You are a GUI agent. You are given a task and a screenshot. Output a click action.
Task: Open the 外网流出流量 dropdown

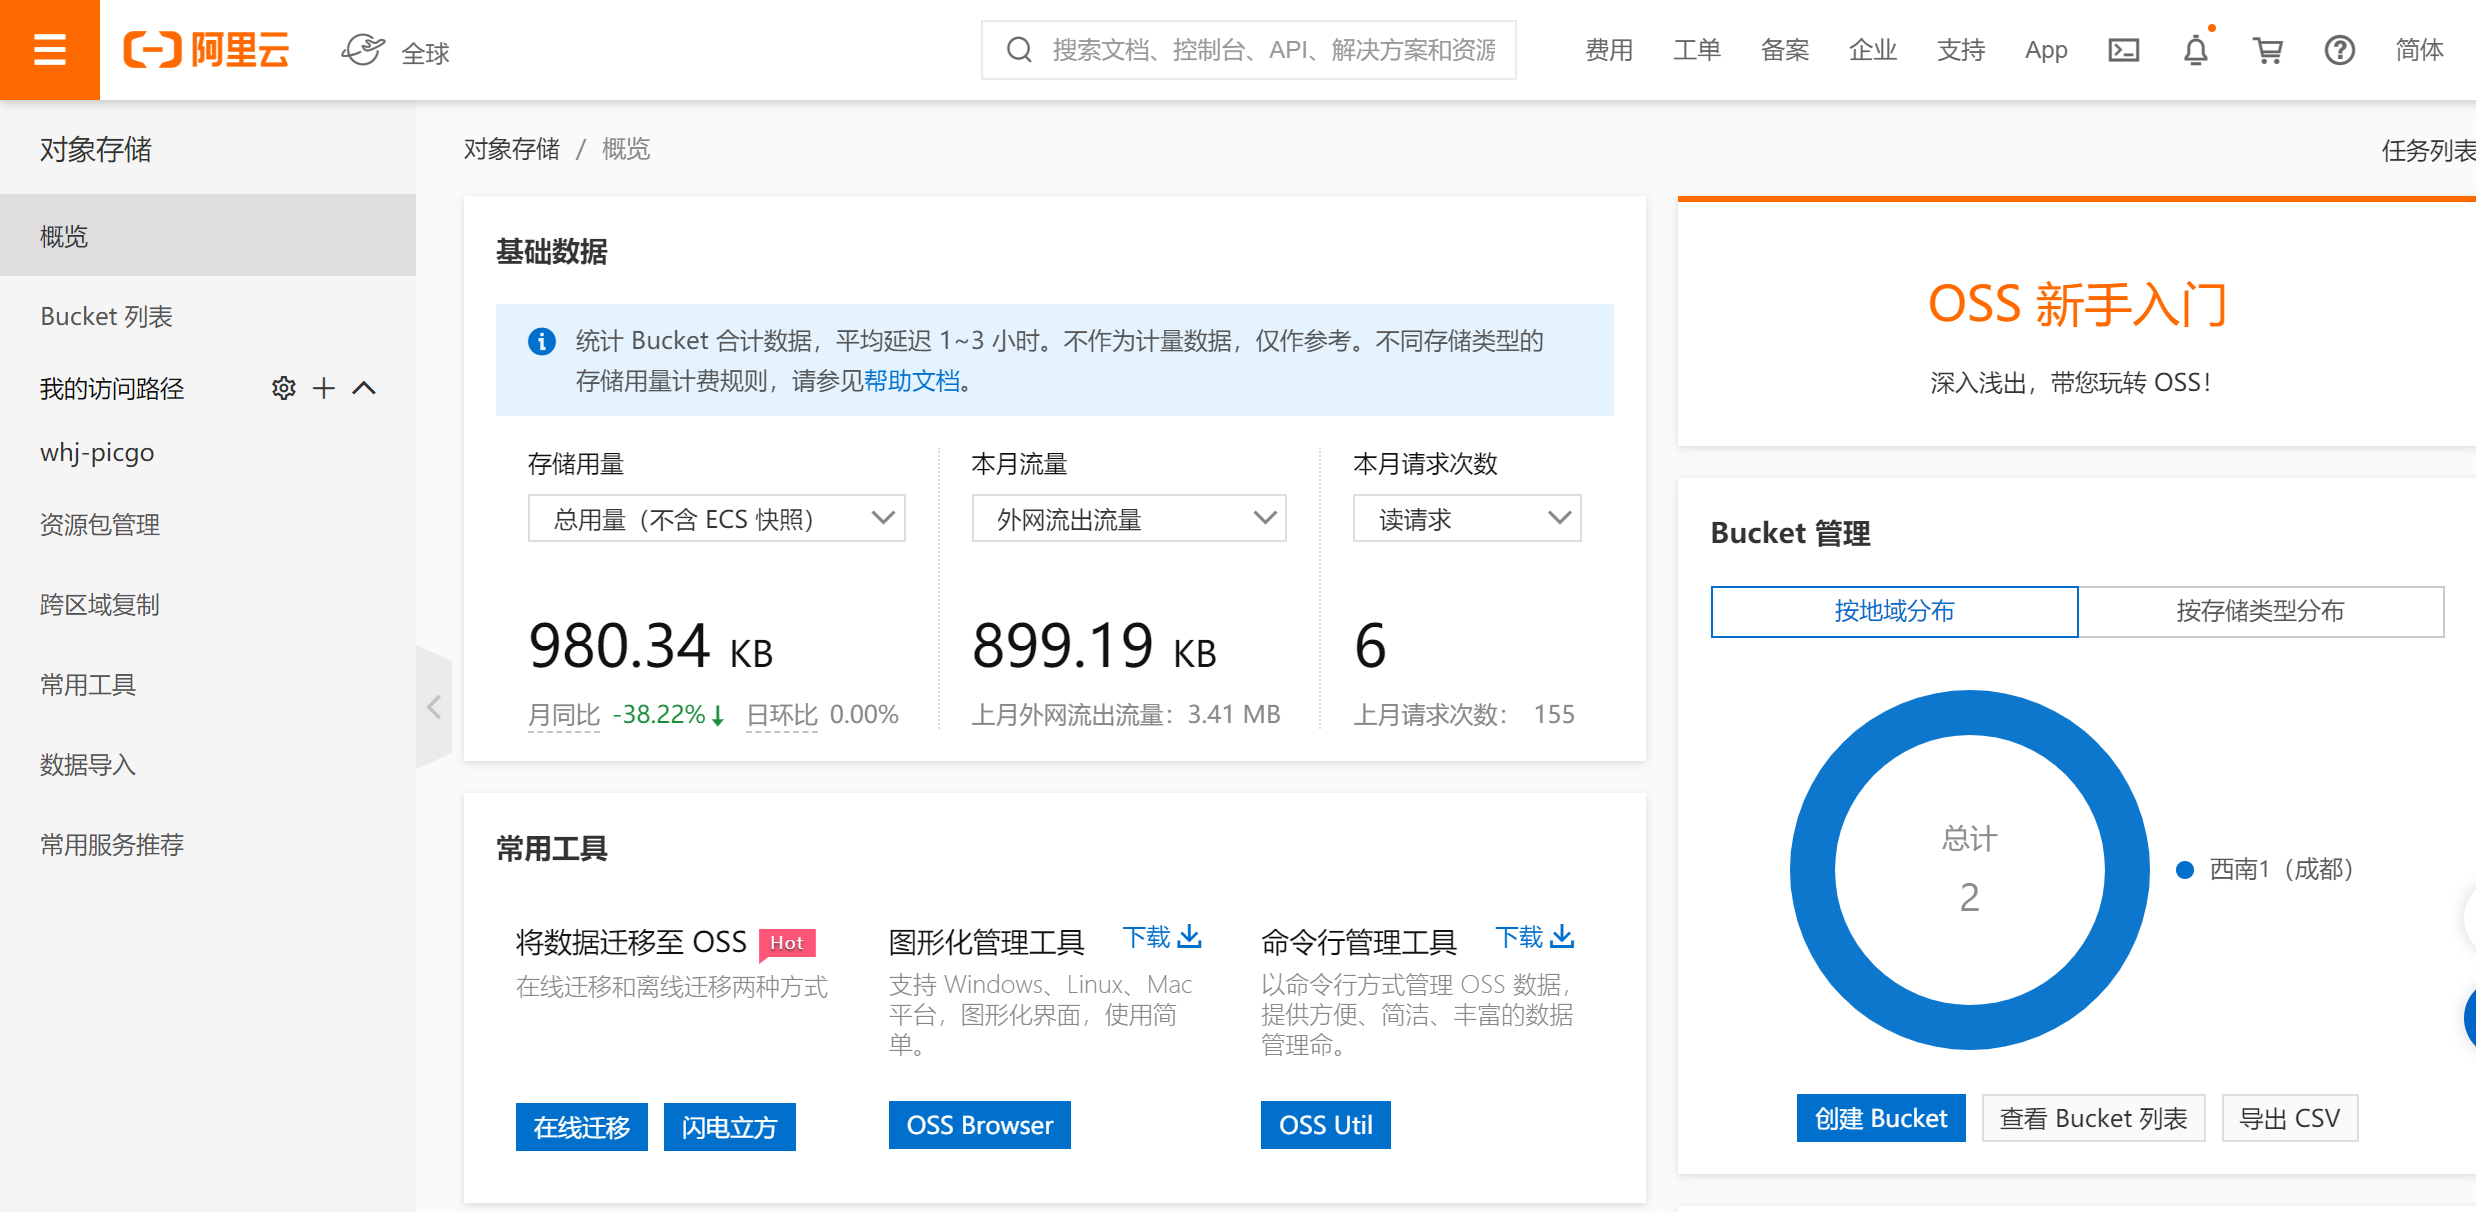[1128, 519]
